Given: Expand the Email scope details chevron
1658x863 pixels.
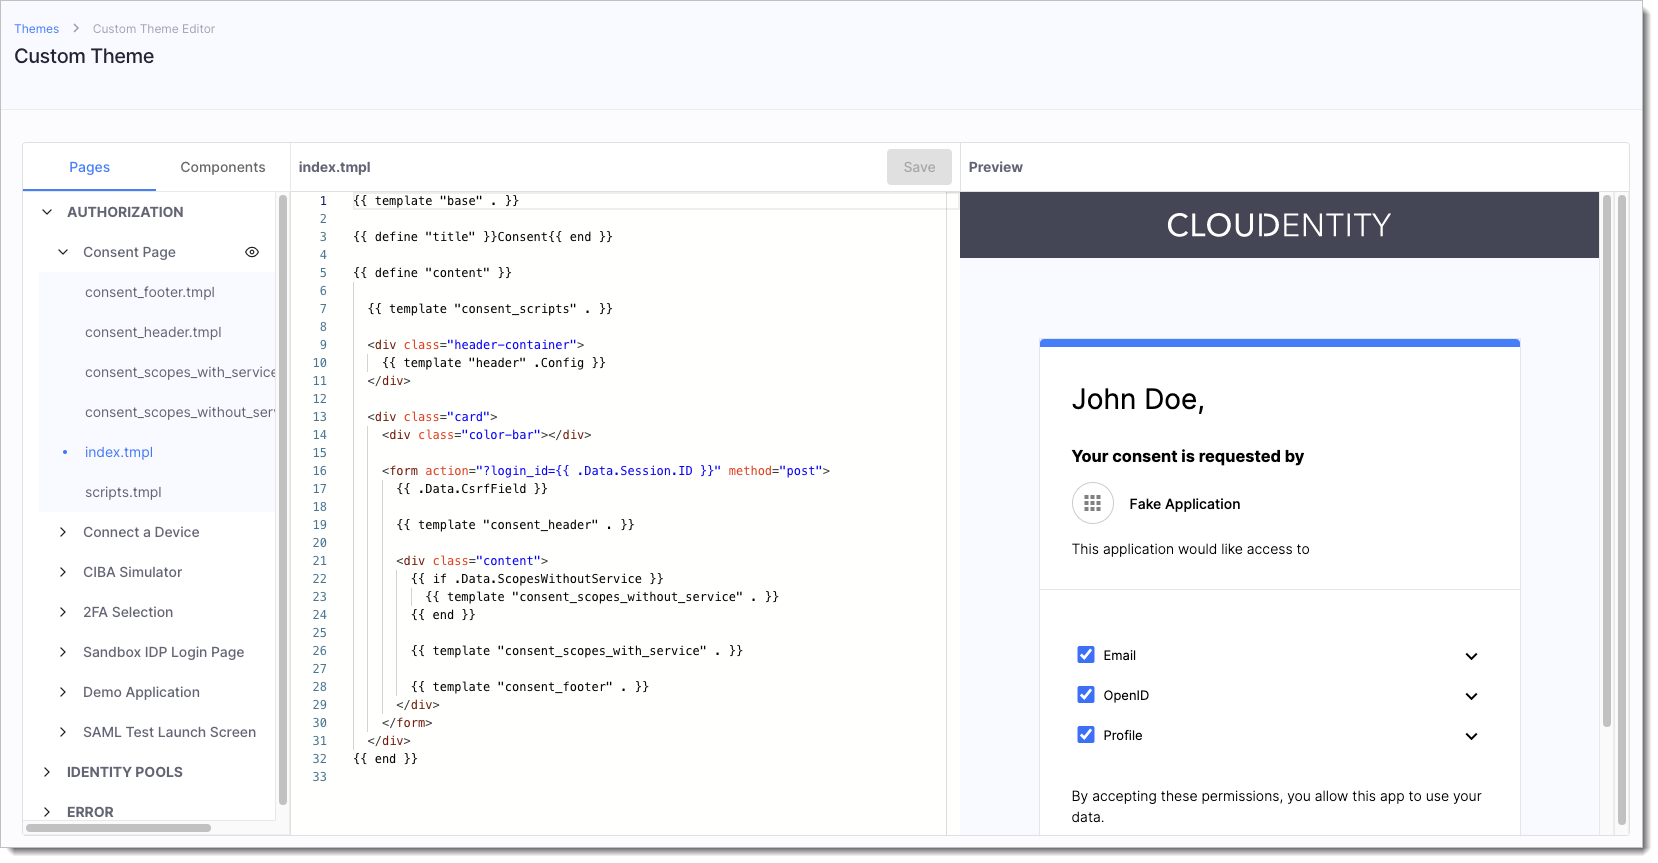Looking at the screenshot, I should (x=1471, y=656).
